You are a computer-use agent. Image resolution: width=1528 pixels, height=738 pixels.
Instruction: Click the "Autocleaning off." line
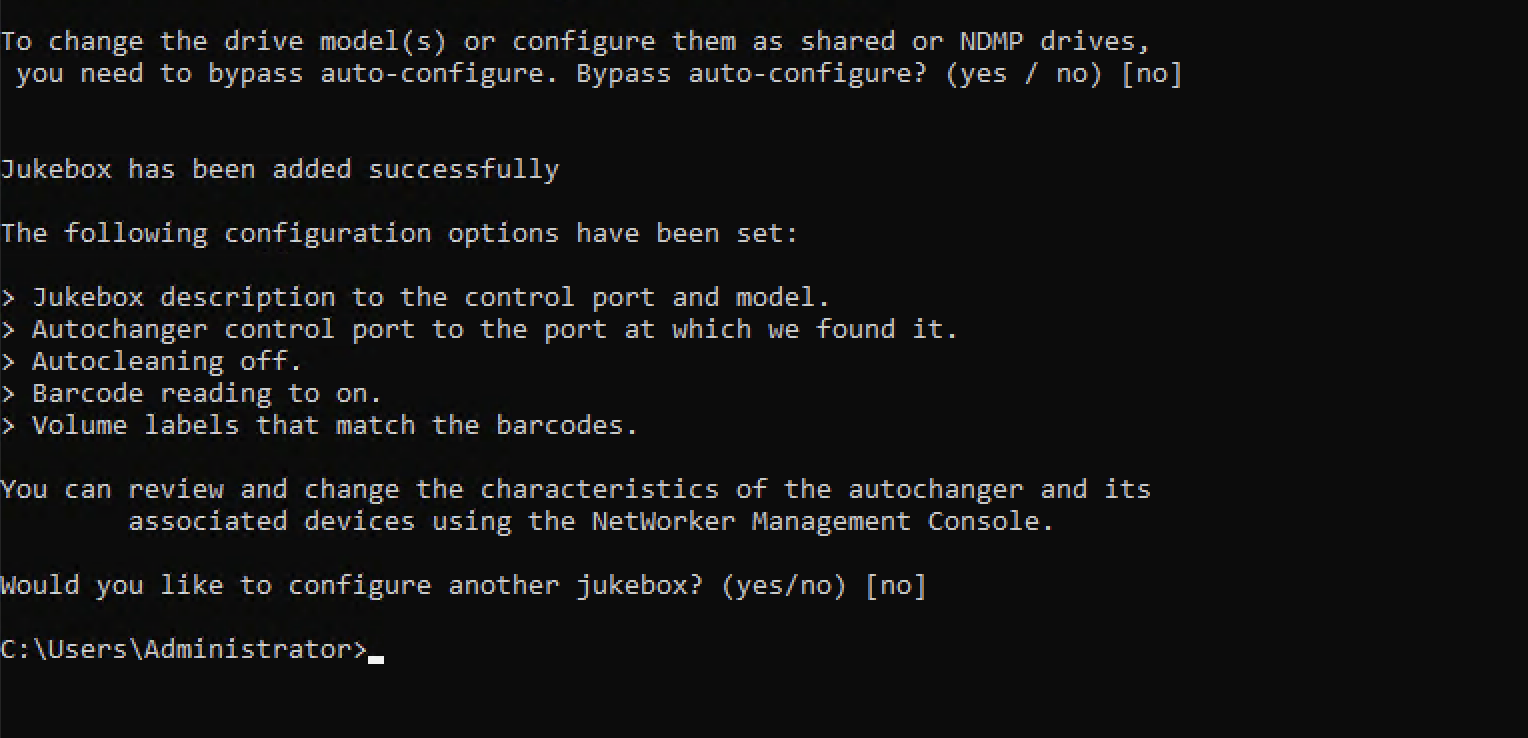[166, 361]
